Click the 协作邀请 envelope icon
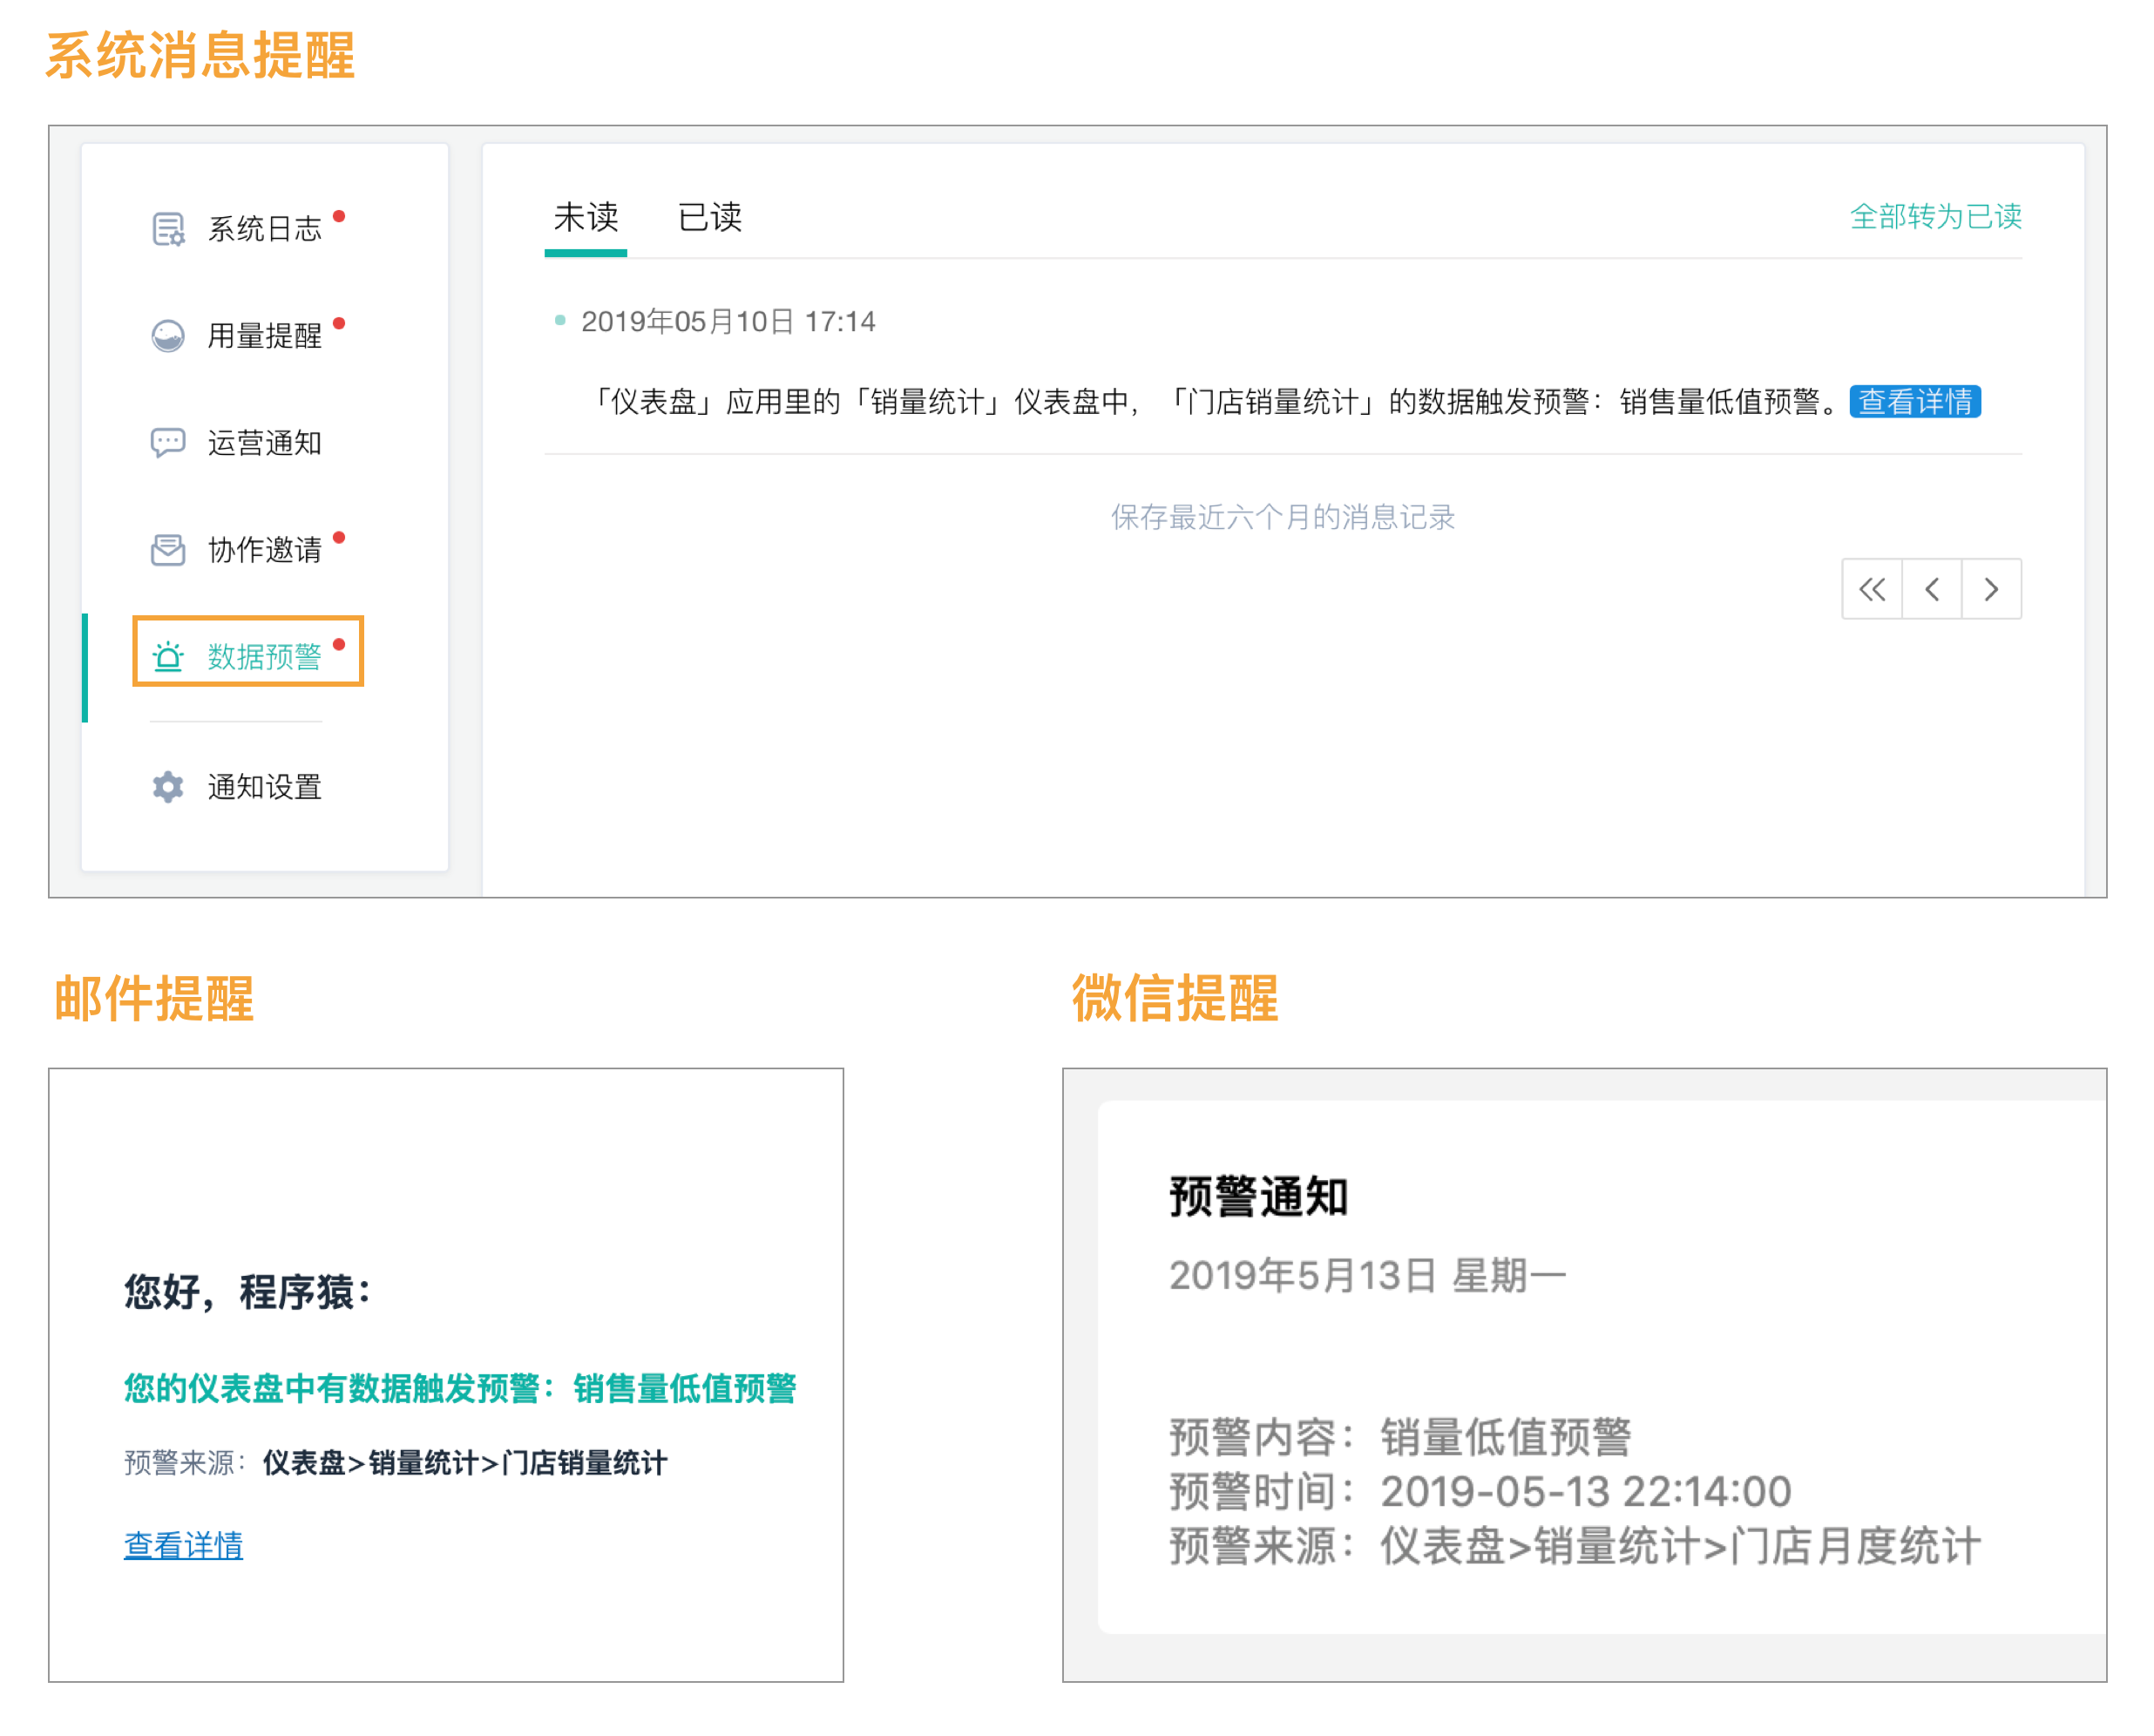Screen dimensions: 2154x1736 (168, 550)
